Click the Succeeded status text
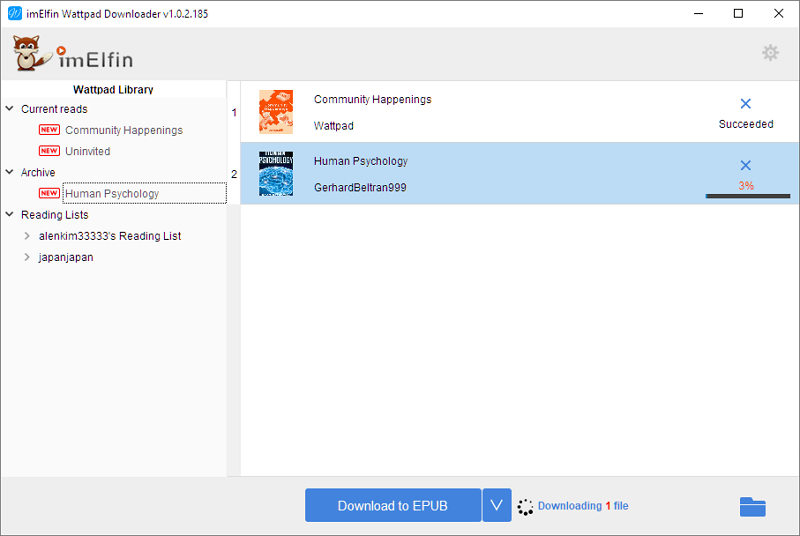The image size is (800, 536). pos(746,124)
